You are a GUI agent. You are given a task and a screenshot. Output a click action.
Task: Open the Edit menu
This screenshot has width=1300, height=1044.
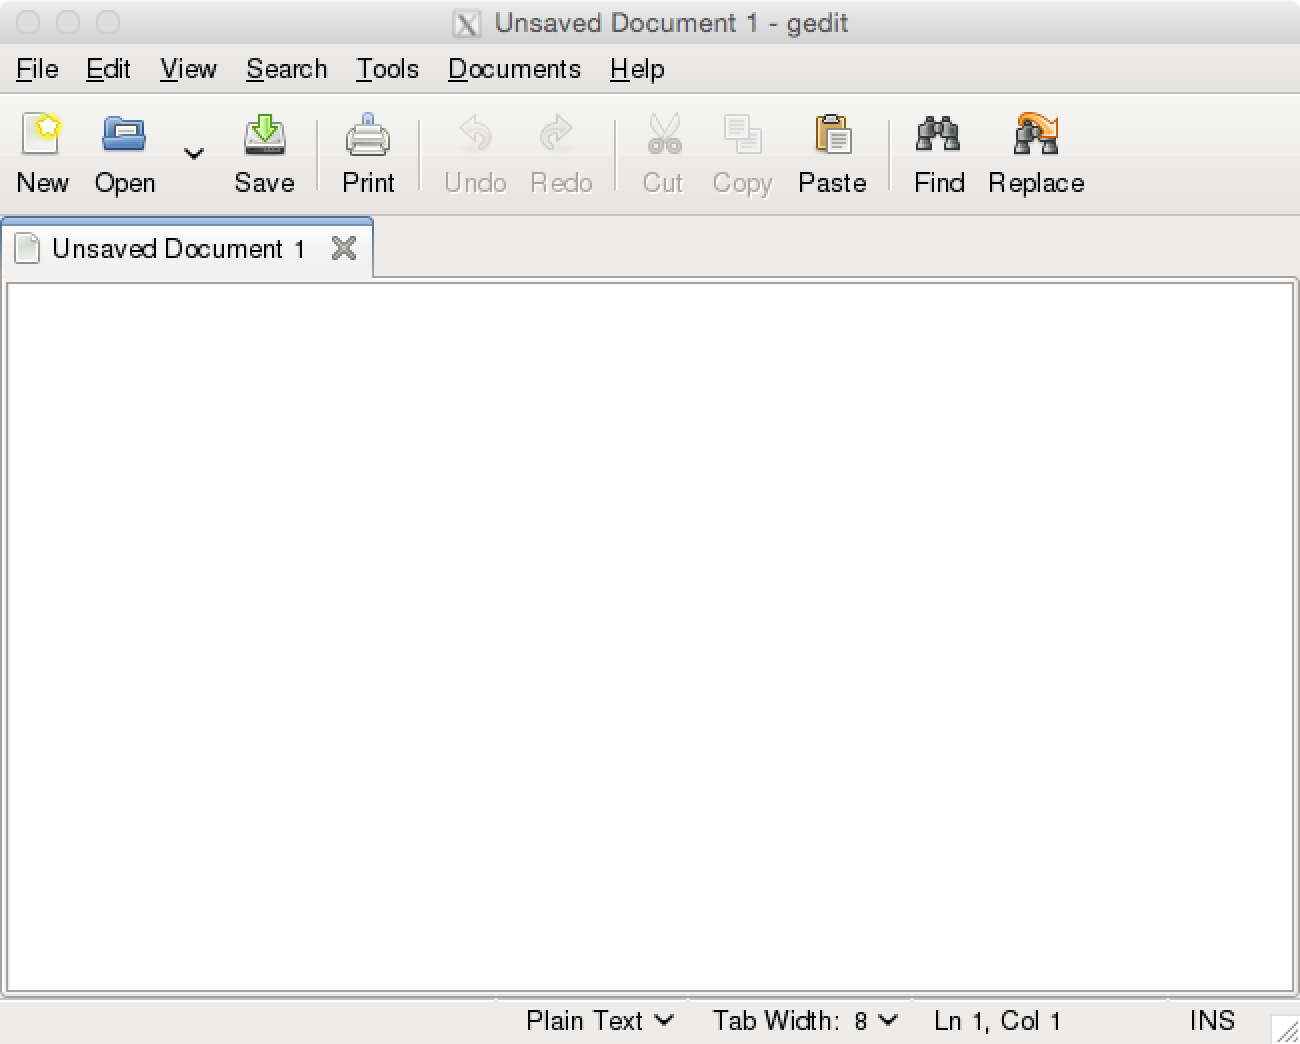point(108,69)
